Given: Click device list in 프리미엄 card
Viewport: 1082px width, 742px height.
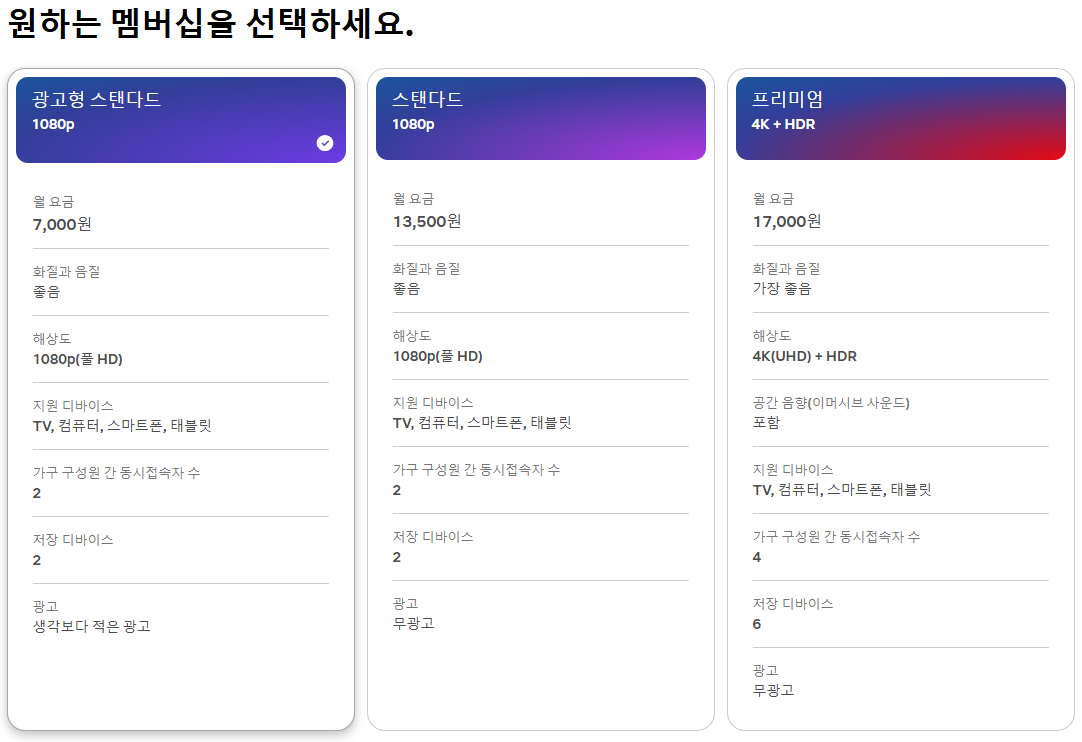Looking at the screenshot, I should 842,490.
